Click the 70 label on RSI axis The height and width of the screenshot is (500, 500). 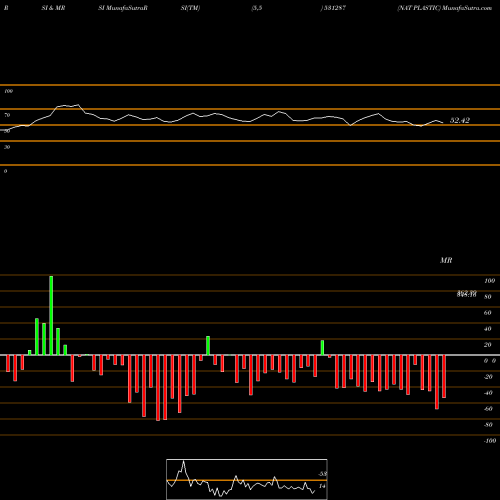(7, 115)
